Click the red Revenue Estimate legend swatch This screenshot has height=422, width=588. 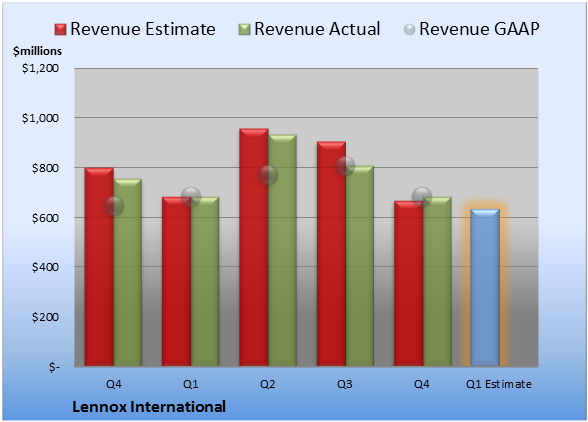point(60,29)
